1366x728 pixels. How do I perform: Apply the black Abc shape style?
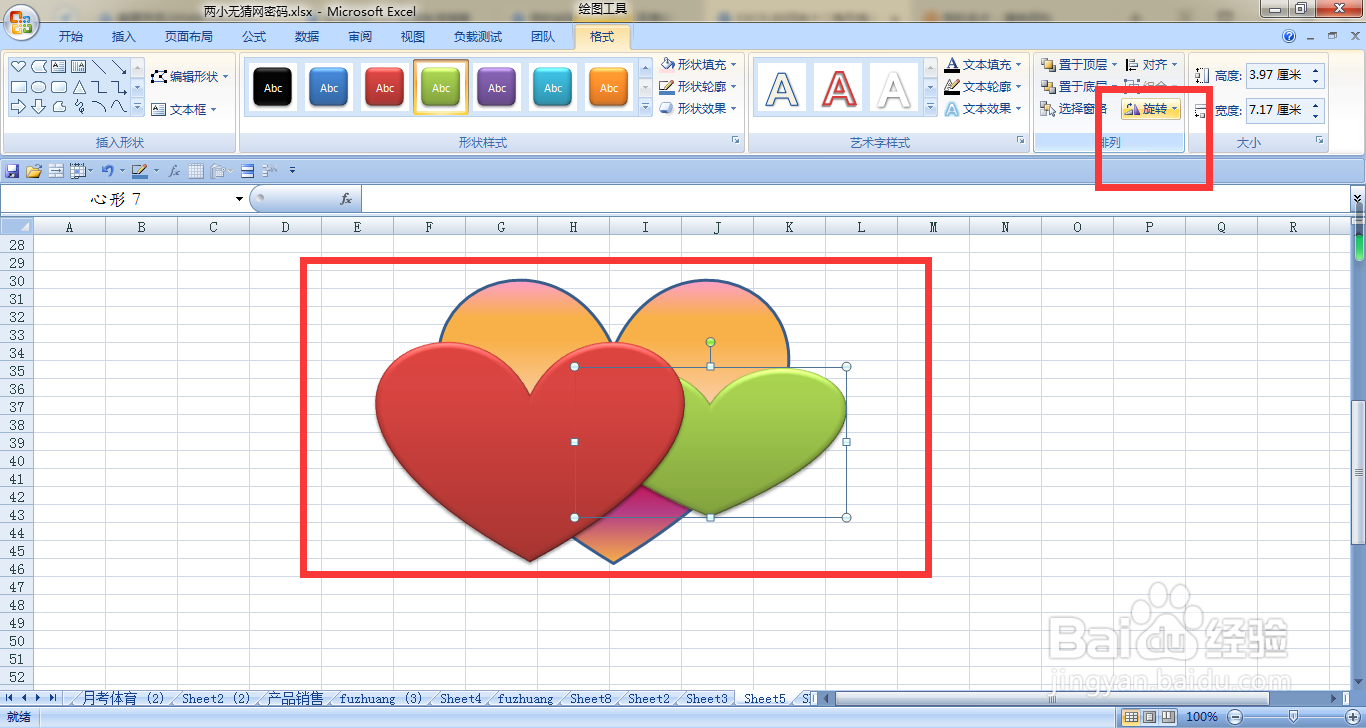click(x=273, y=88)
